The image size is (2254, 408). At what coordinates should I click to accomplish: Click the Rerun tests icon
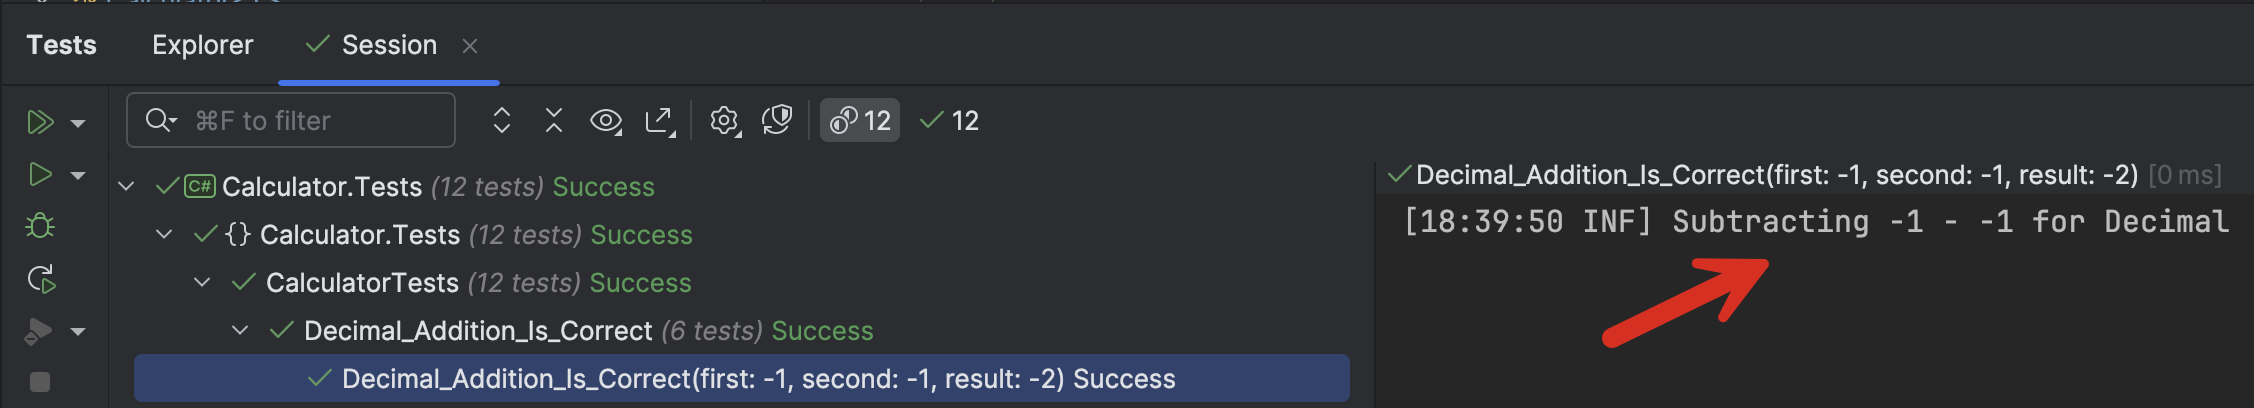[41, 279]
